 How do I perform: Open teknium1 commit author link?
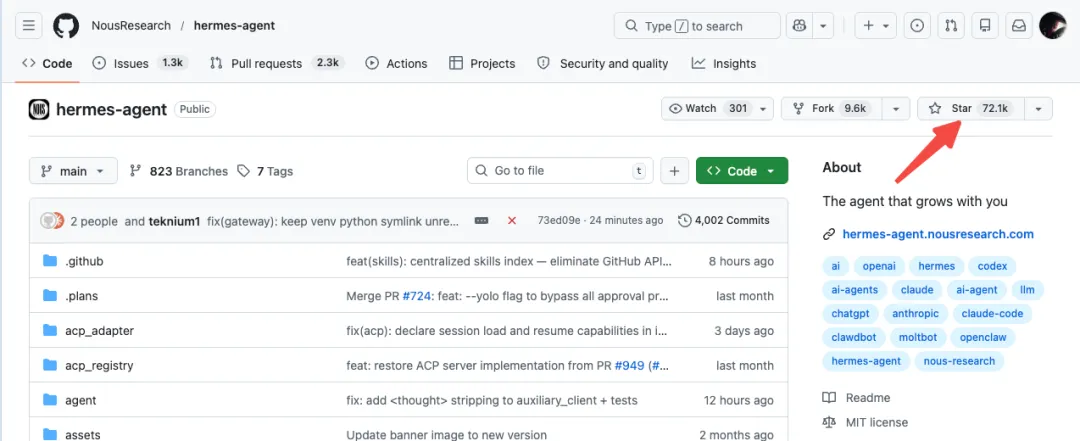click(174, 221)
